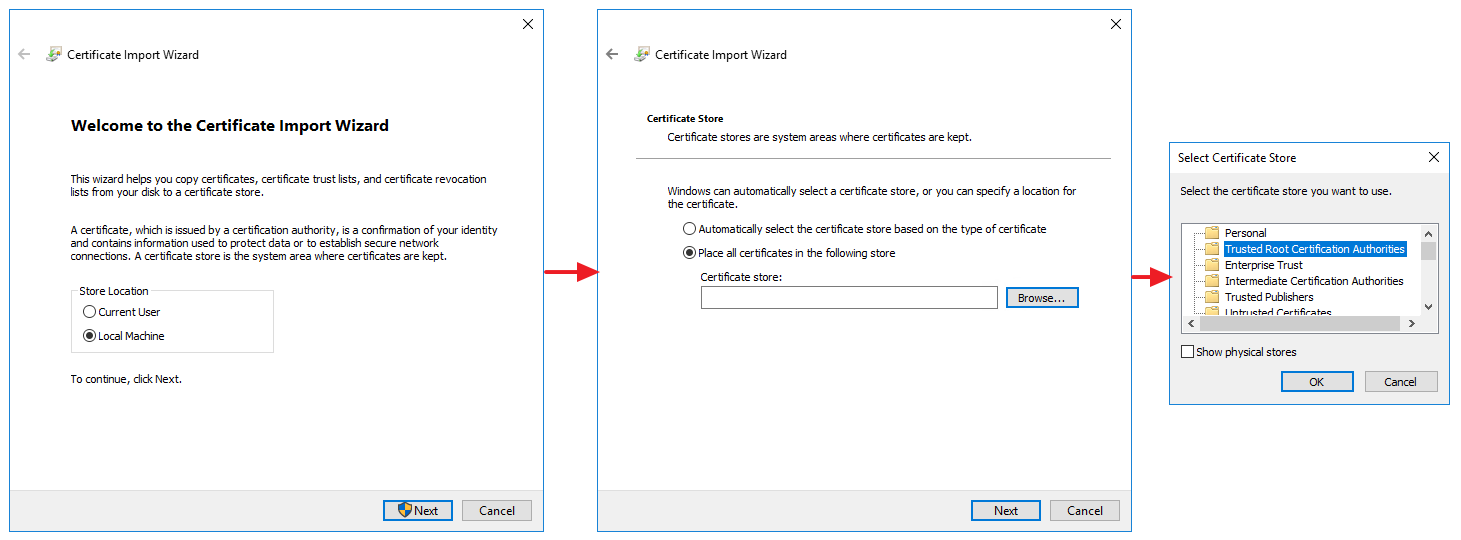This screenshot has height=540, width=1461.
Task: Click the Trusted Publishers folder icon
Action: [1211, 297]
